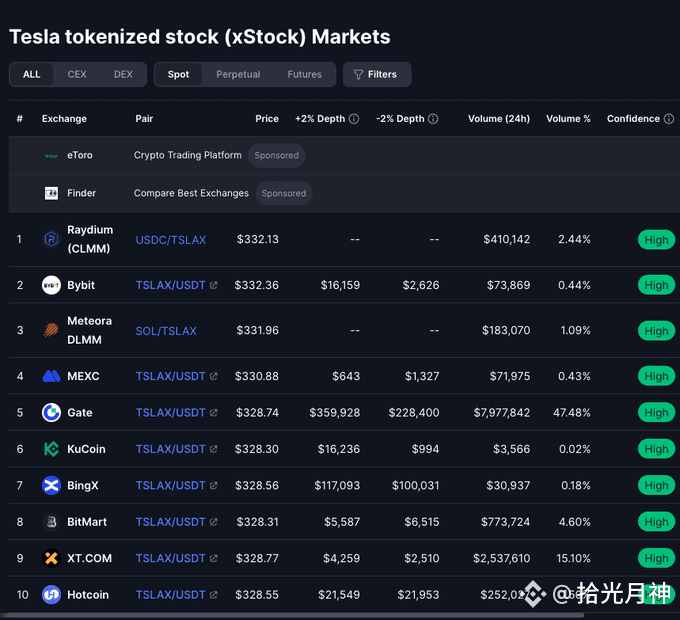Click the eToro sponsored logo icon

[x=51, y=156]
